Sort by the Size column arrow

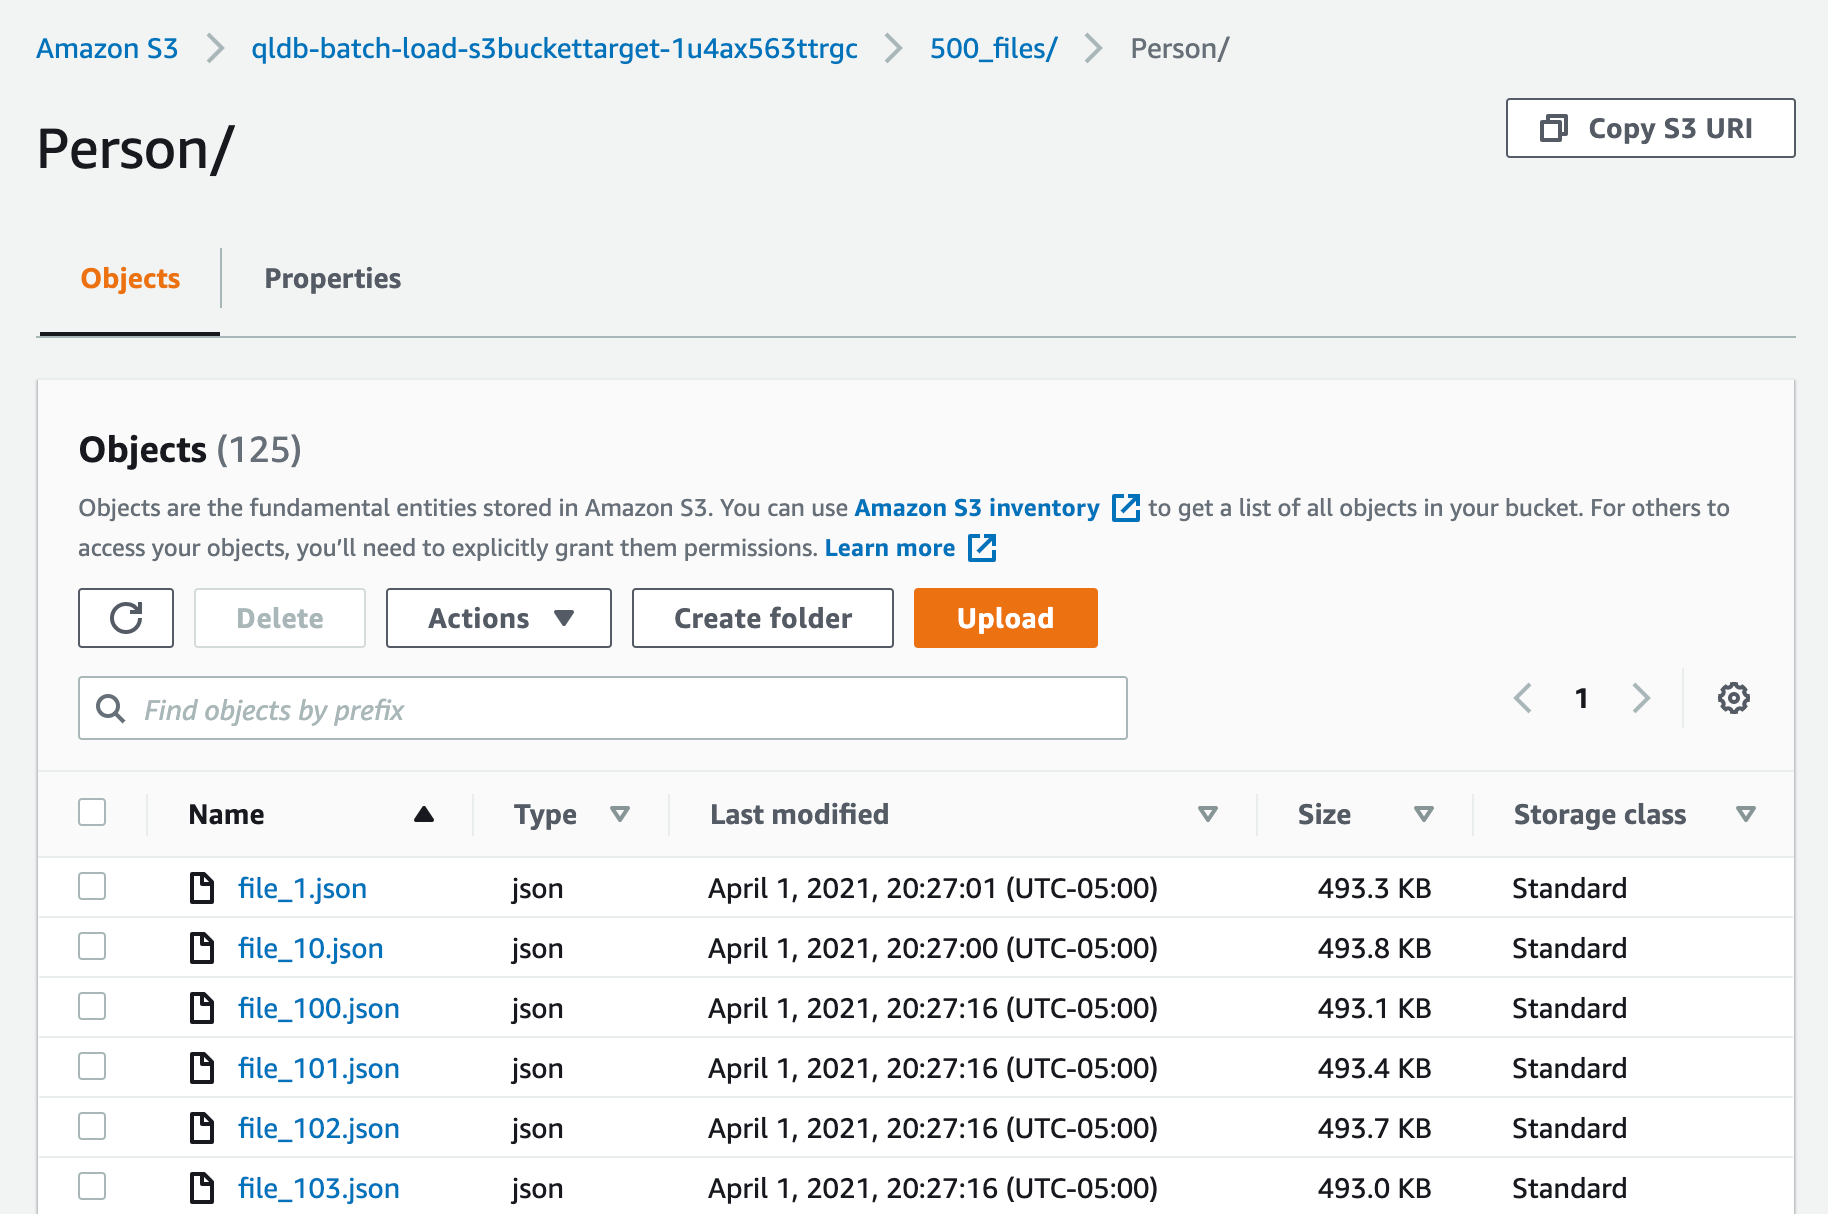(1424, 814)
